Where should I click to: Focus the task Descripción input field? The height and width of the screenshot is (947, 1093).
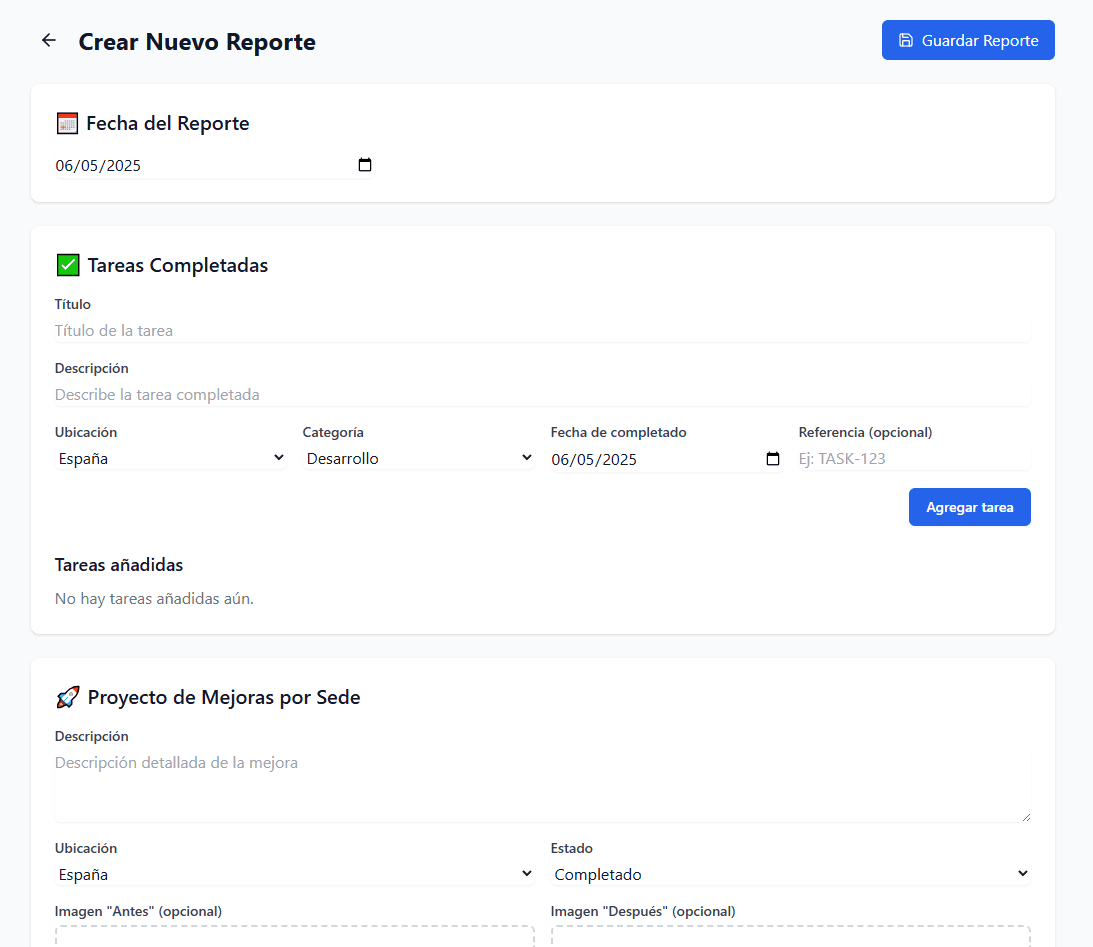click(x=542, y=395)
